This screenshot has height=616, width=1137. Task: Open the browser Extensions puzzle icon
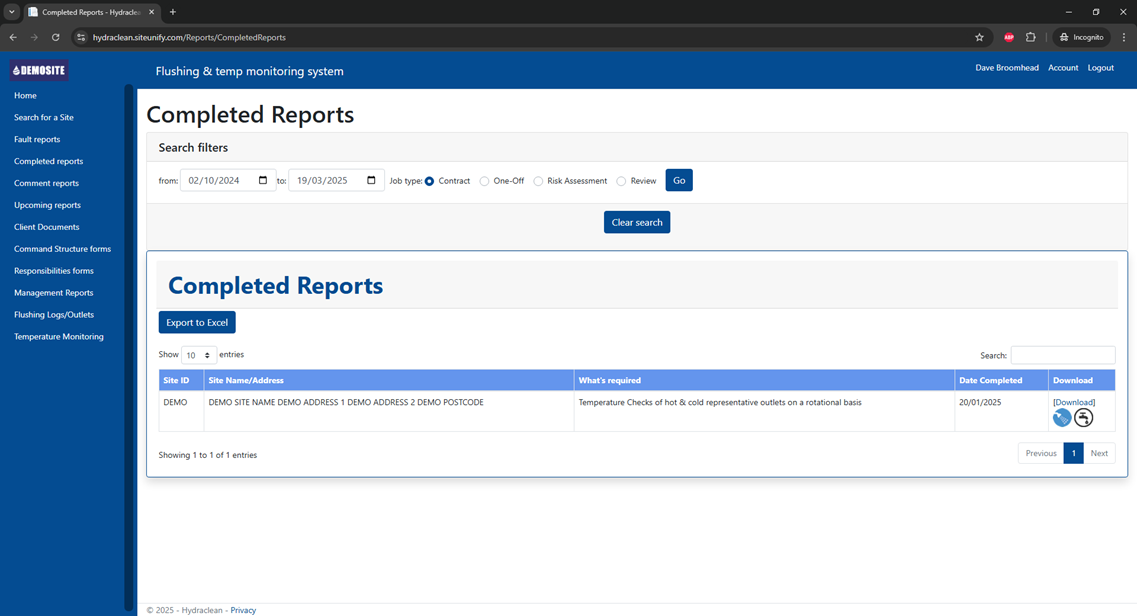click(x=1030, y=38)
